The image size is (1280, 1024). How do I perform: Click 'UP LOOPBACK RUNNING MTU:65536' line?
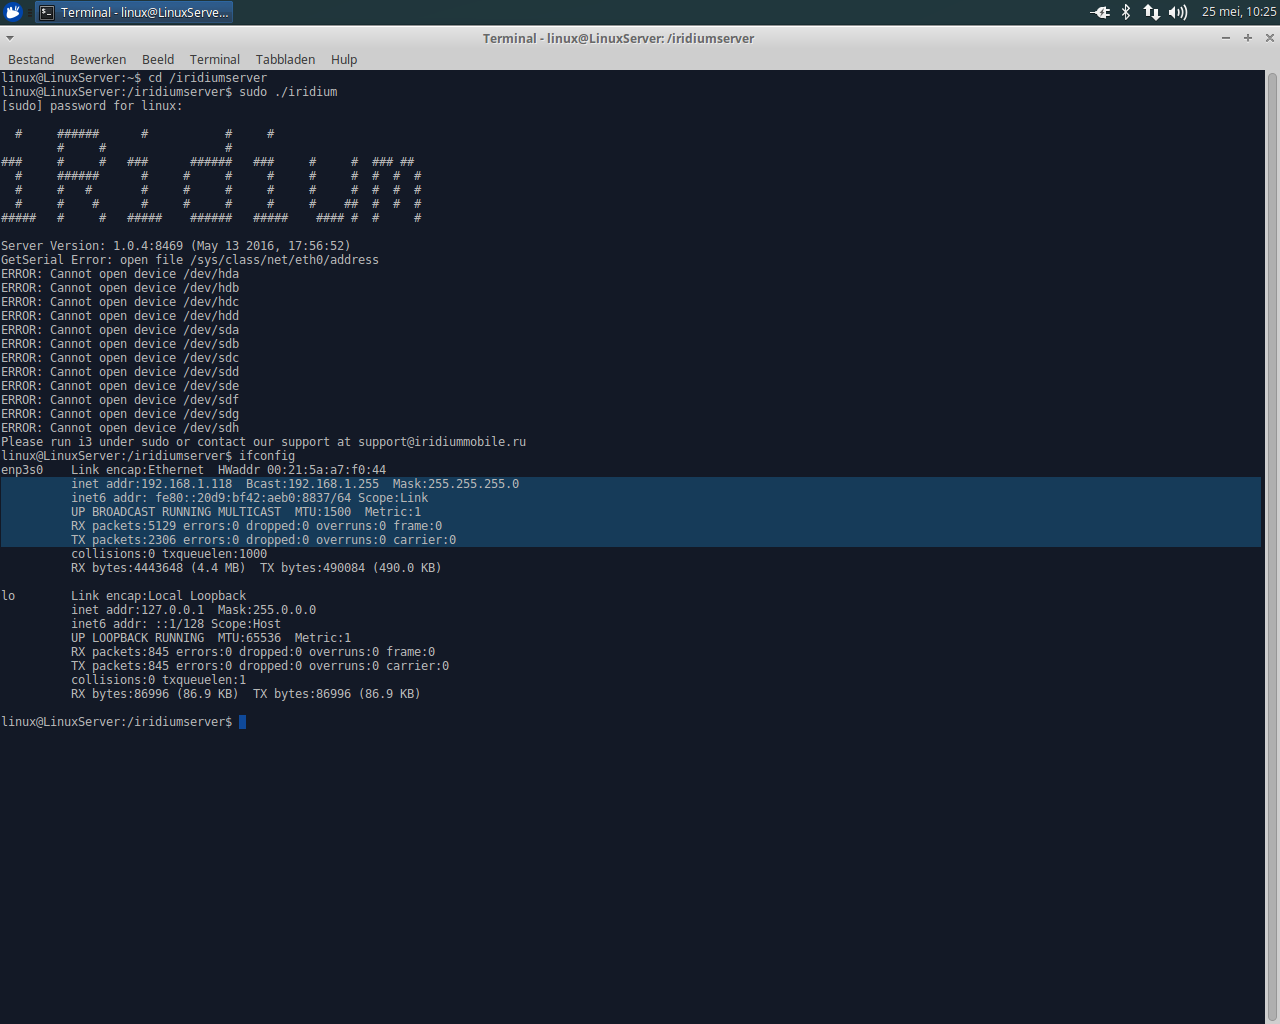[211, 638]
